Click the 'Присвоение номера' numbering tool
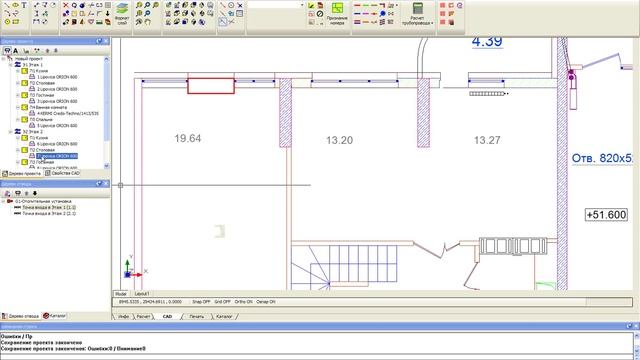The height and width of the screenshot is (360, 640). [337, 14]
